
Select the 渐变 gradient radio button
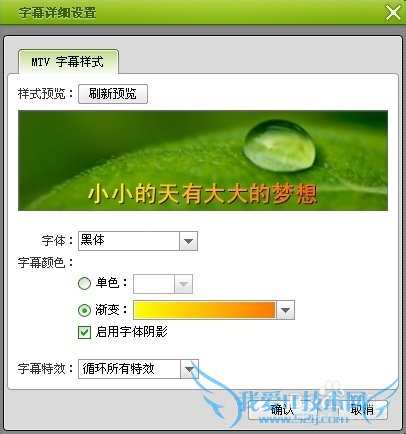pos(84,310)
